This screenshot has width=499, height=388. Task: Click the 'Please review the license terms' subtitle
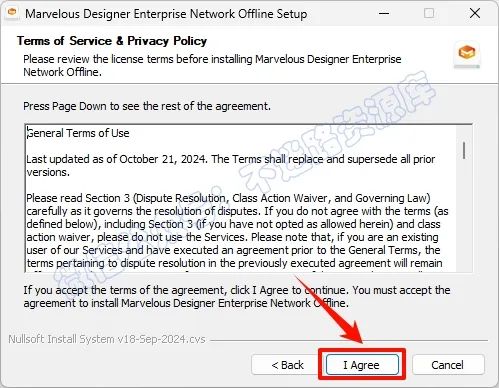click(x=212, y=66)
